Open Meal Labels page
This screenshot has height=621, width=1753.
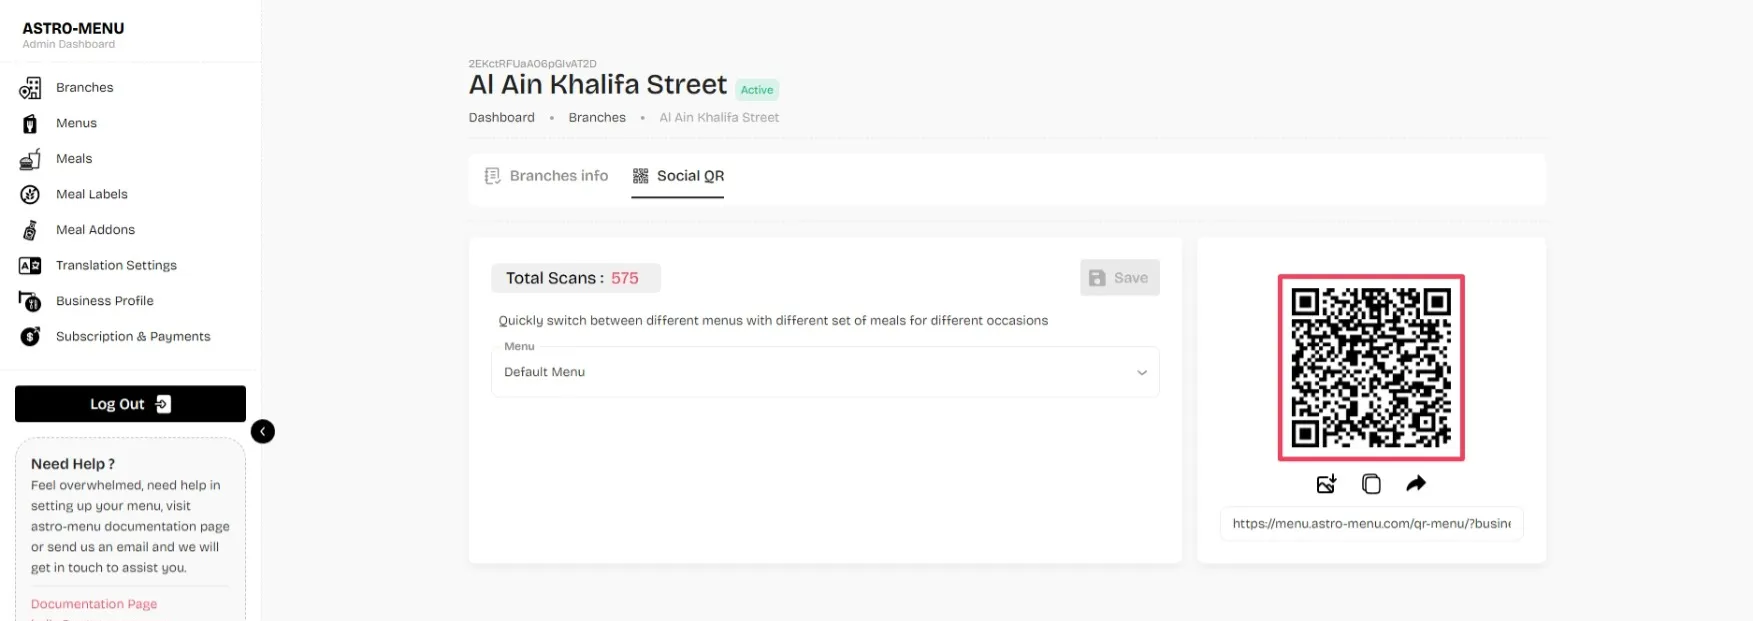click(92, 195)
